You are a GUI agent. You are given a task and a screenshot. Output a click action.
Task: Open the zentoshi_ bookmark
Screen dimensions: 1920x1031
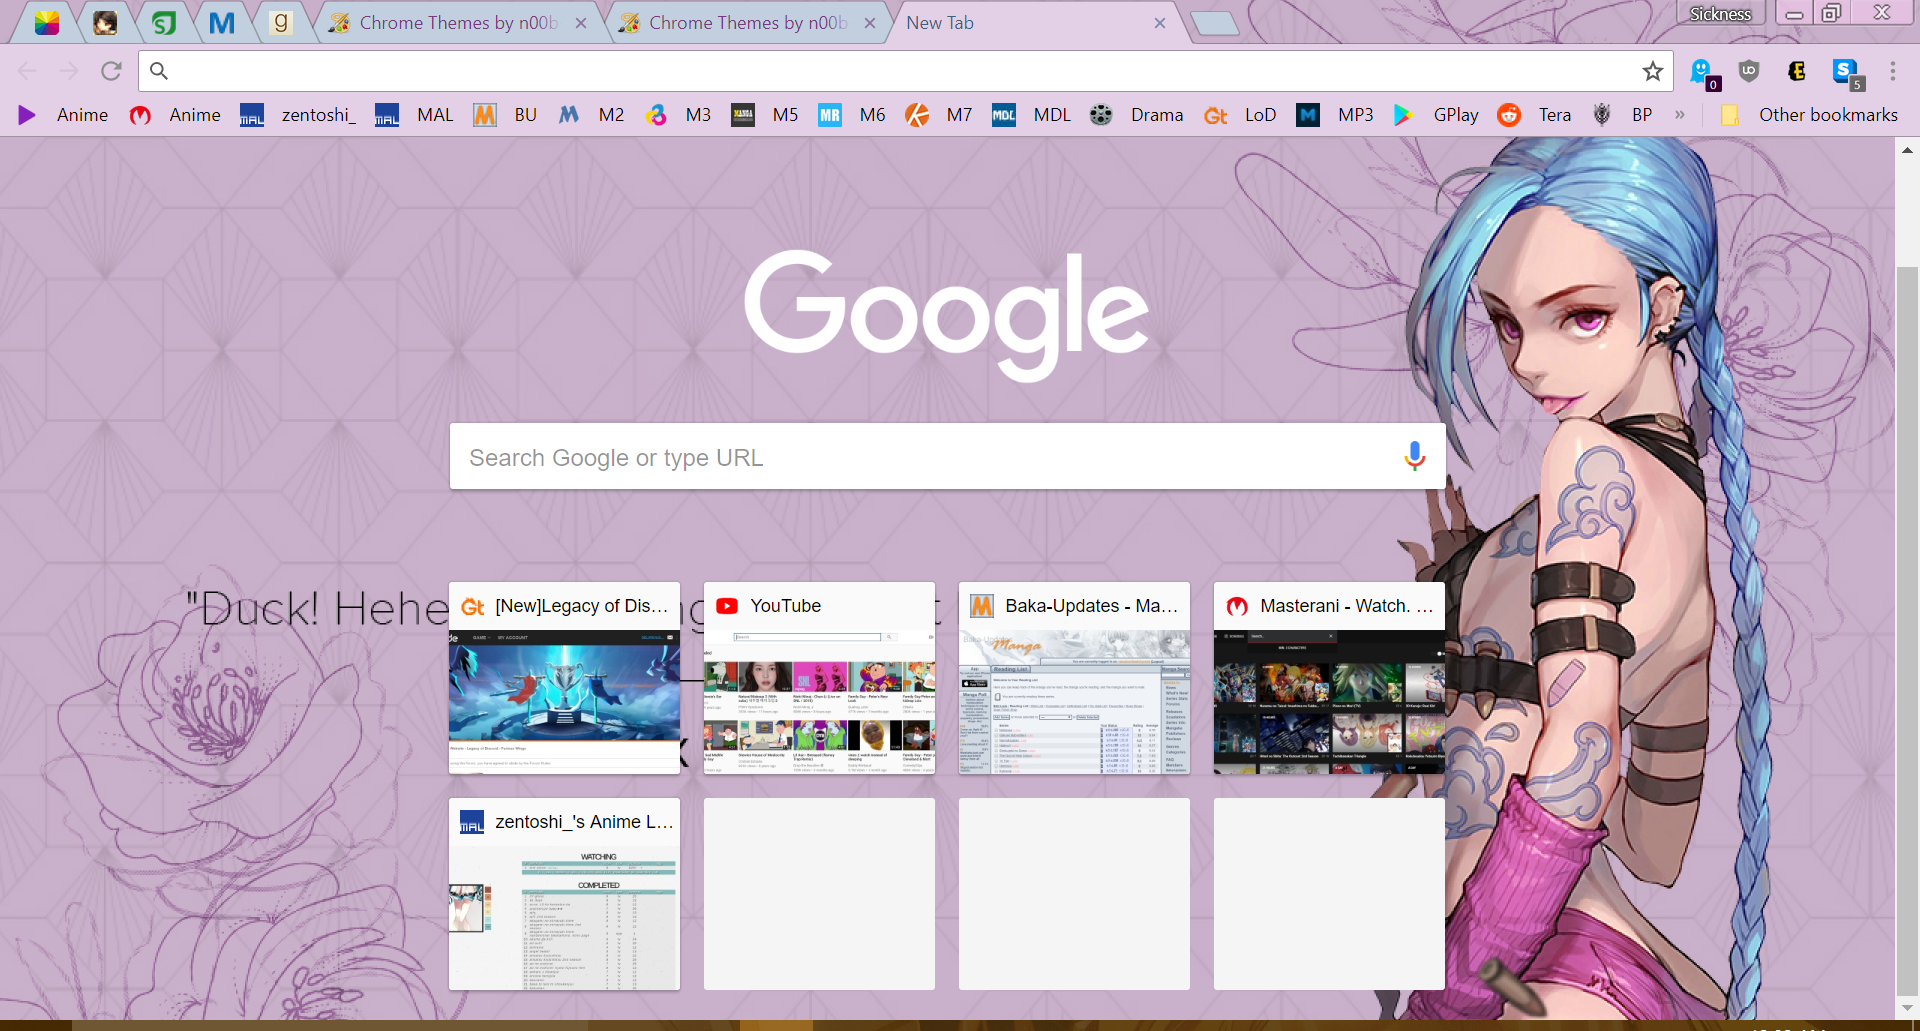(298, 115)
